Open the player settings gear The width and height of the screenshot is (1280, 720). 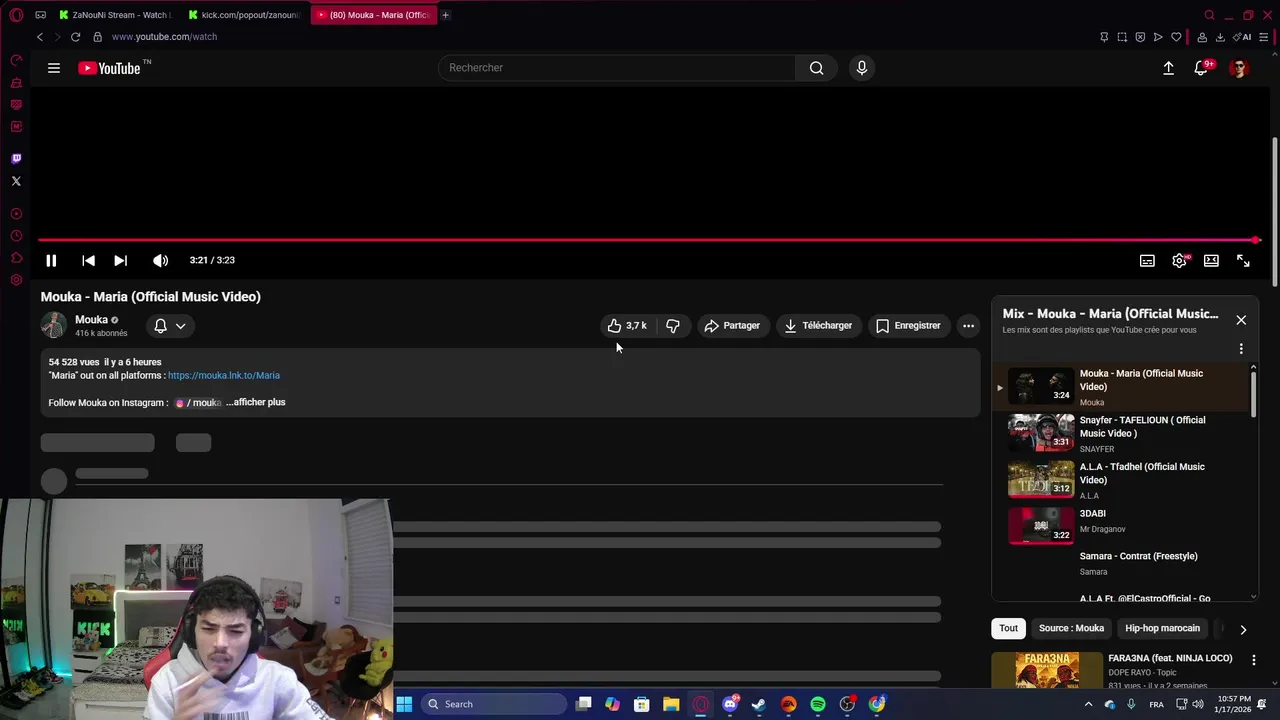tap(1180, 260)
